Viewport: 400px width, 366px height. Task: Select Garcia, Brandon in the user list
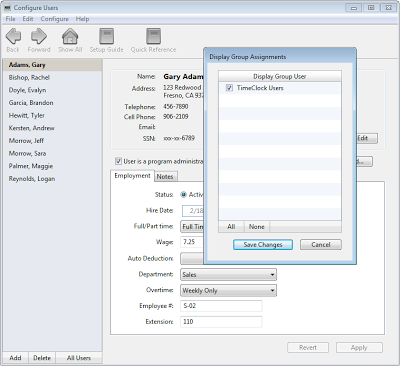click(x=52, y=103)
